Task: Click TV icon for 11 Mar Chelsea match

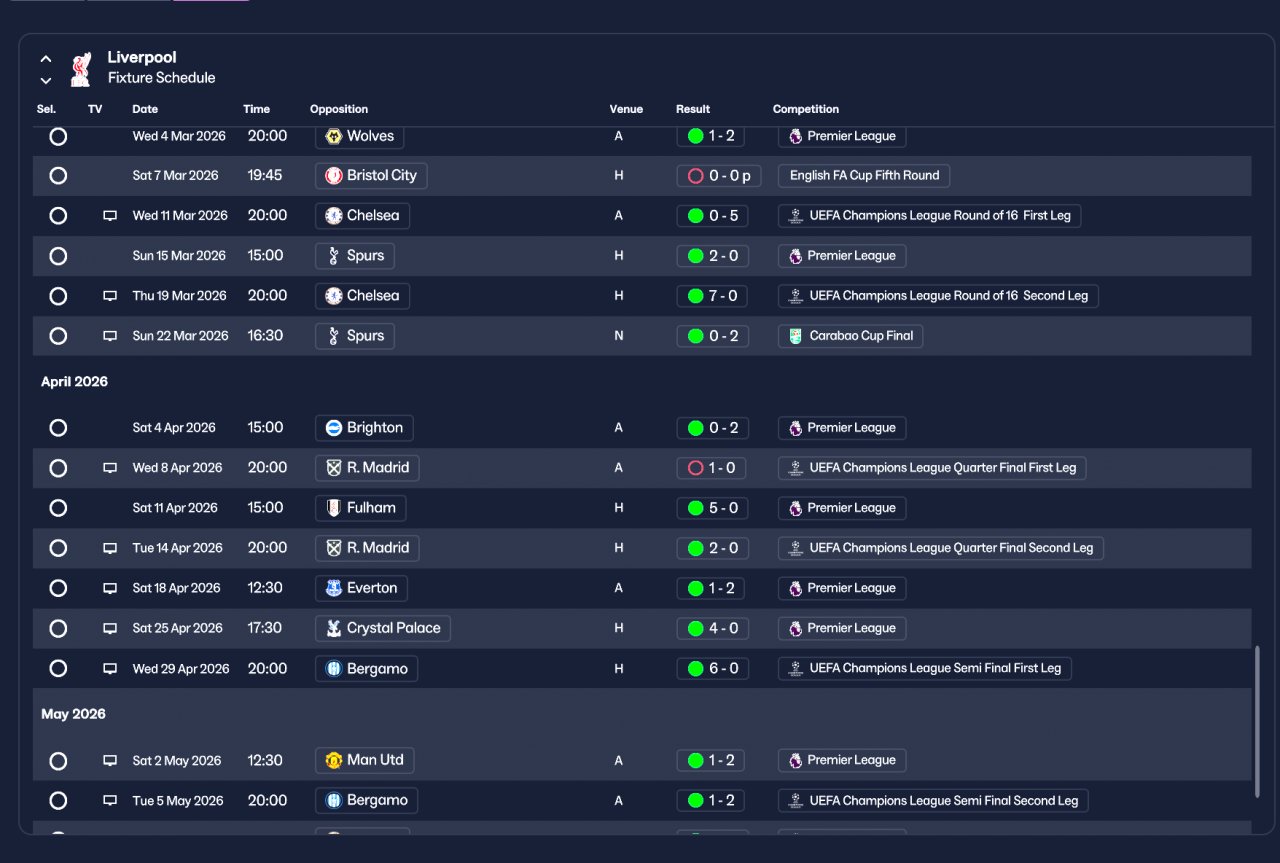Action: [x=110, y=216]
